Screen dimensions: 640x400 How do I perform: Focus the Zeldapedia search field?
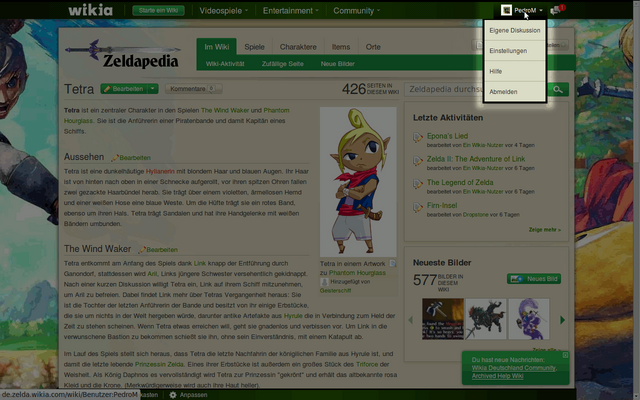[444, 89]
